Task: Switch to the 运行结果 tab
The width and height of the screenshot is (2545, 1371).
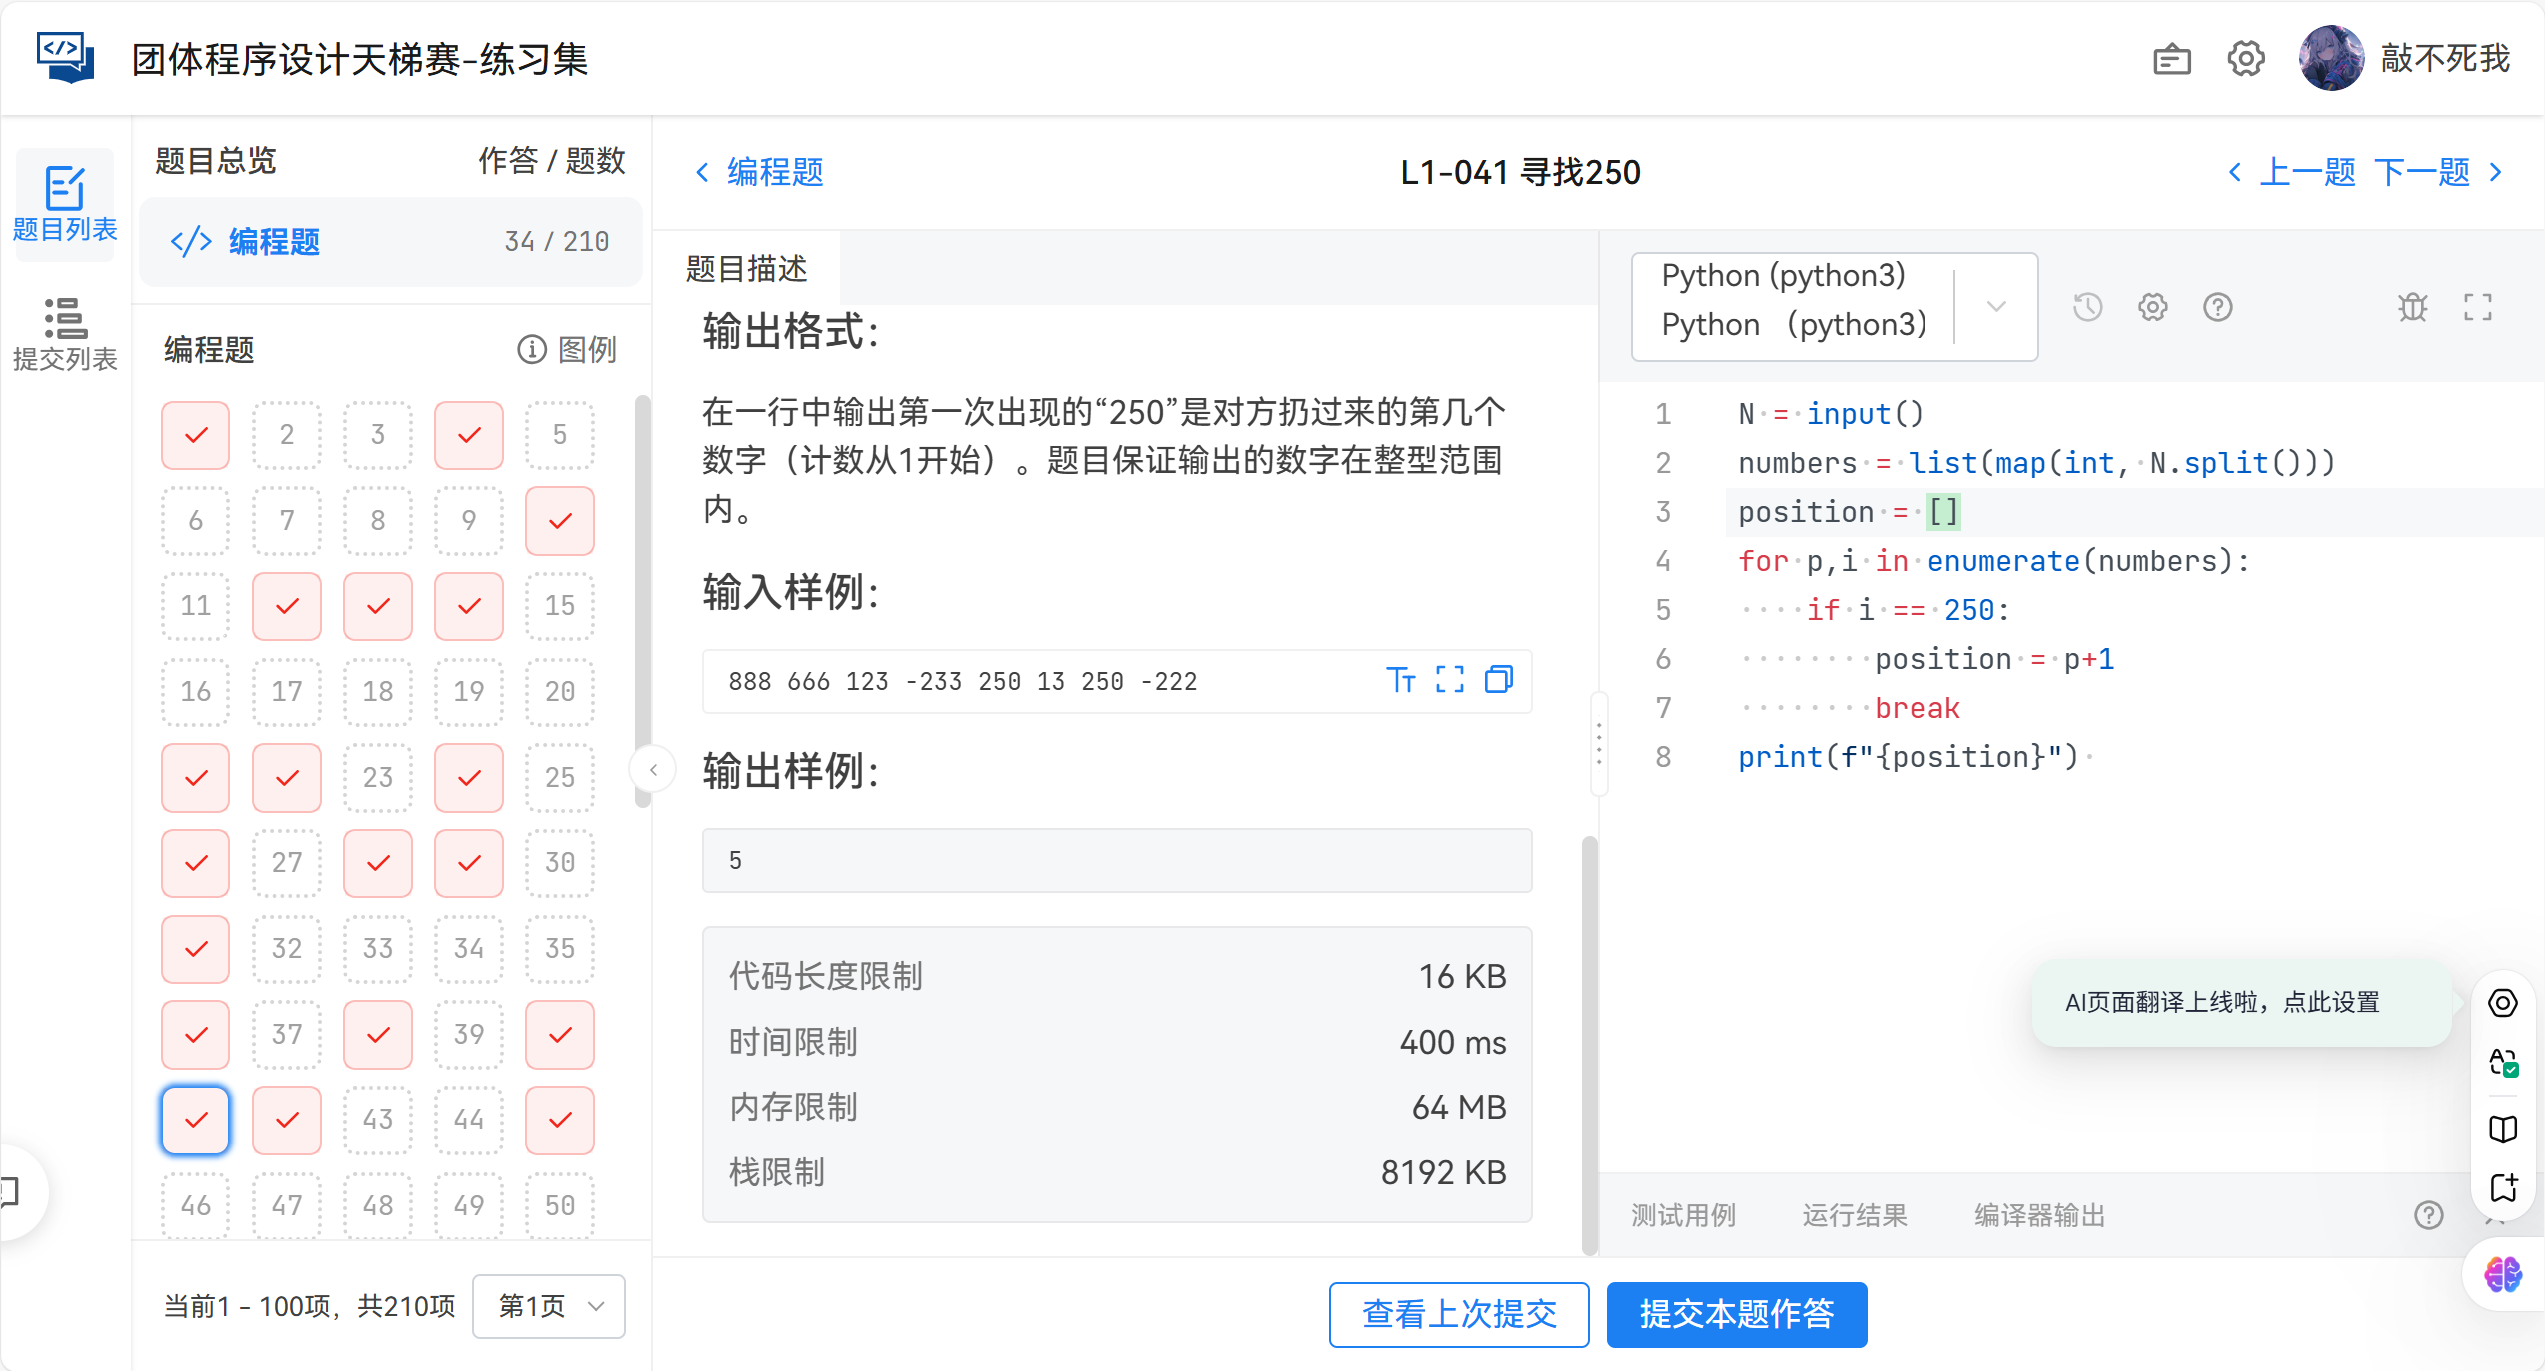Action: 1854,1215
